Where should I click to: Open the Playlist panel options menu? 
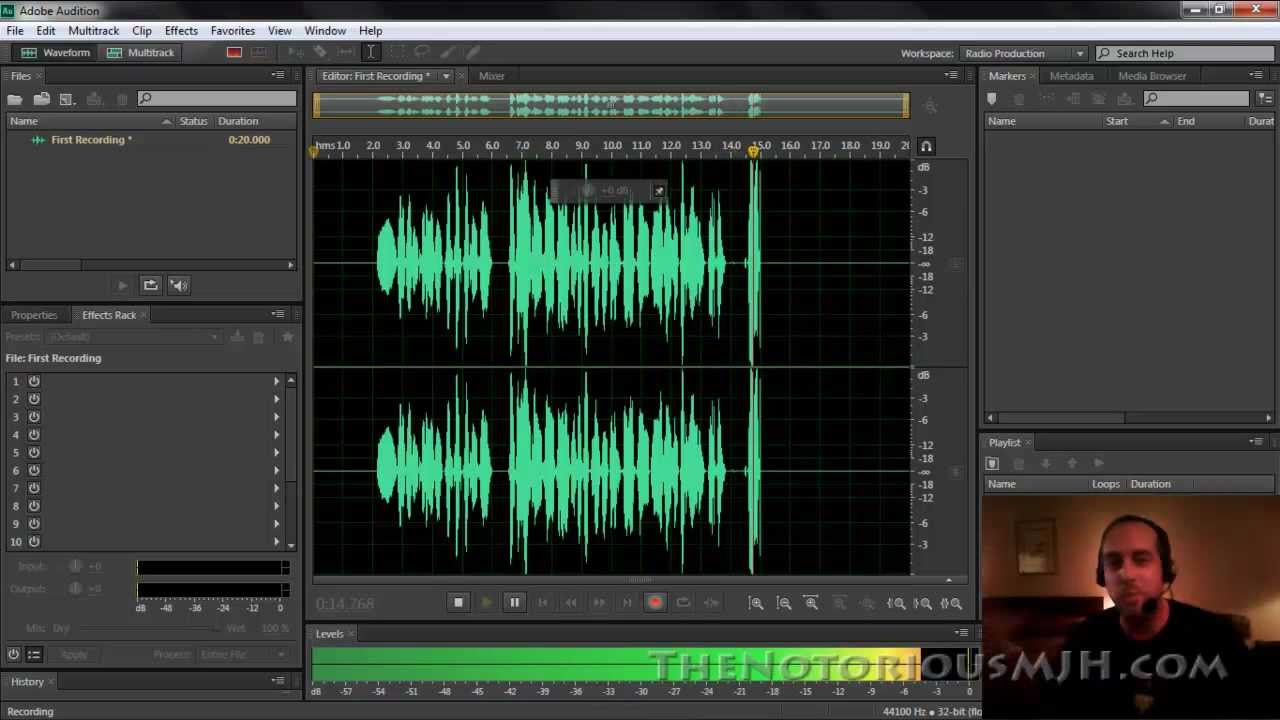(1256, 442)
